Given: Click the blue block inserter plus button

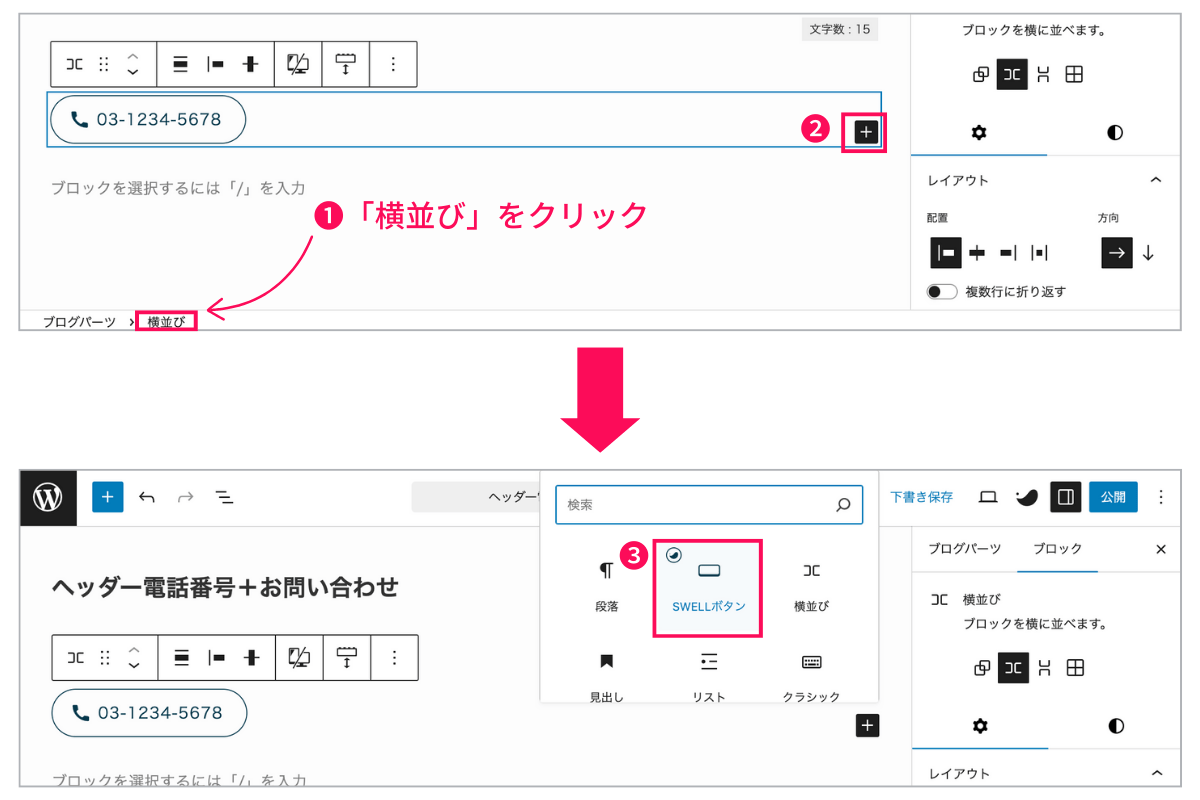Looking at the screenshot, I should (x=108, y=497).
